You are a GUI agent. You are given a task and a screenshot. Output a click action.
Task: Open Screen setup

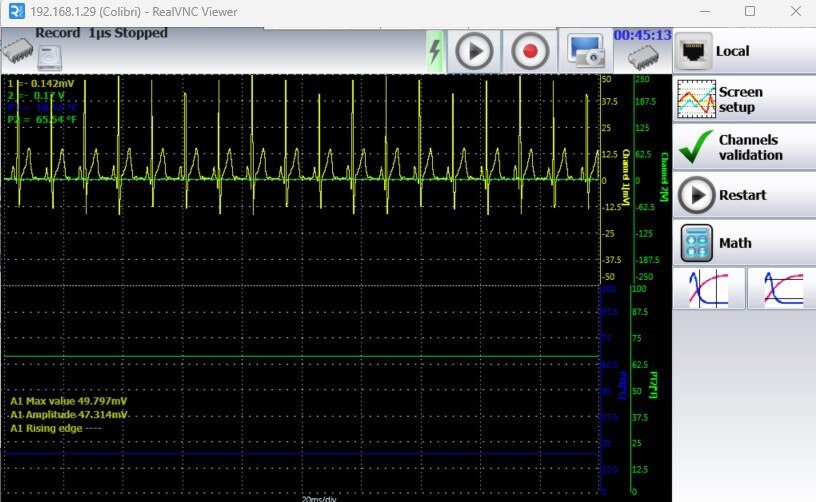tap(743, 99)
